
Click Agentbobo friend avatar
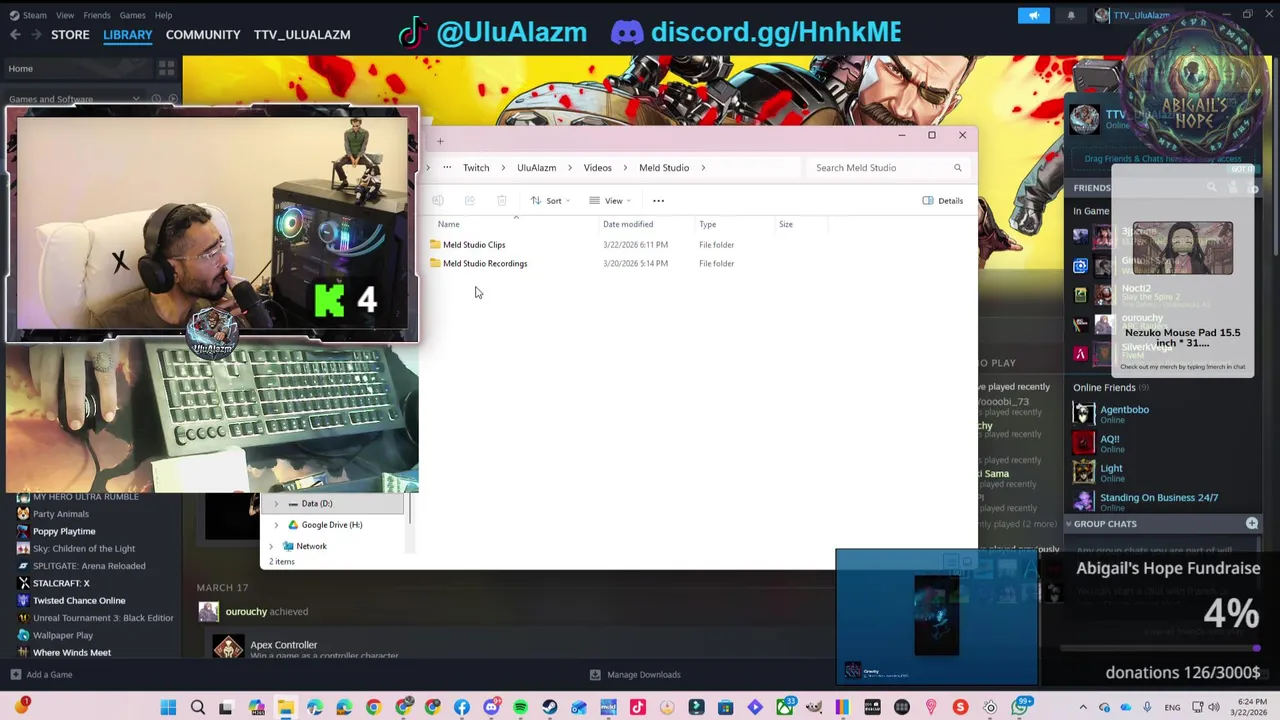pyautogui.click(x=1084, y=413)
